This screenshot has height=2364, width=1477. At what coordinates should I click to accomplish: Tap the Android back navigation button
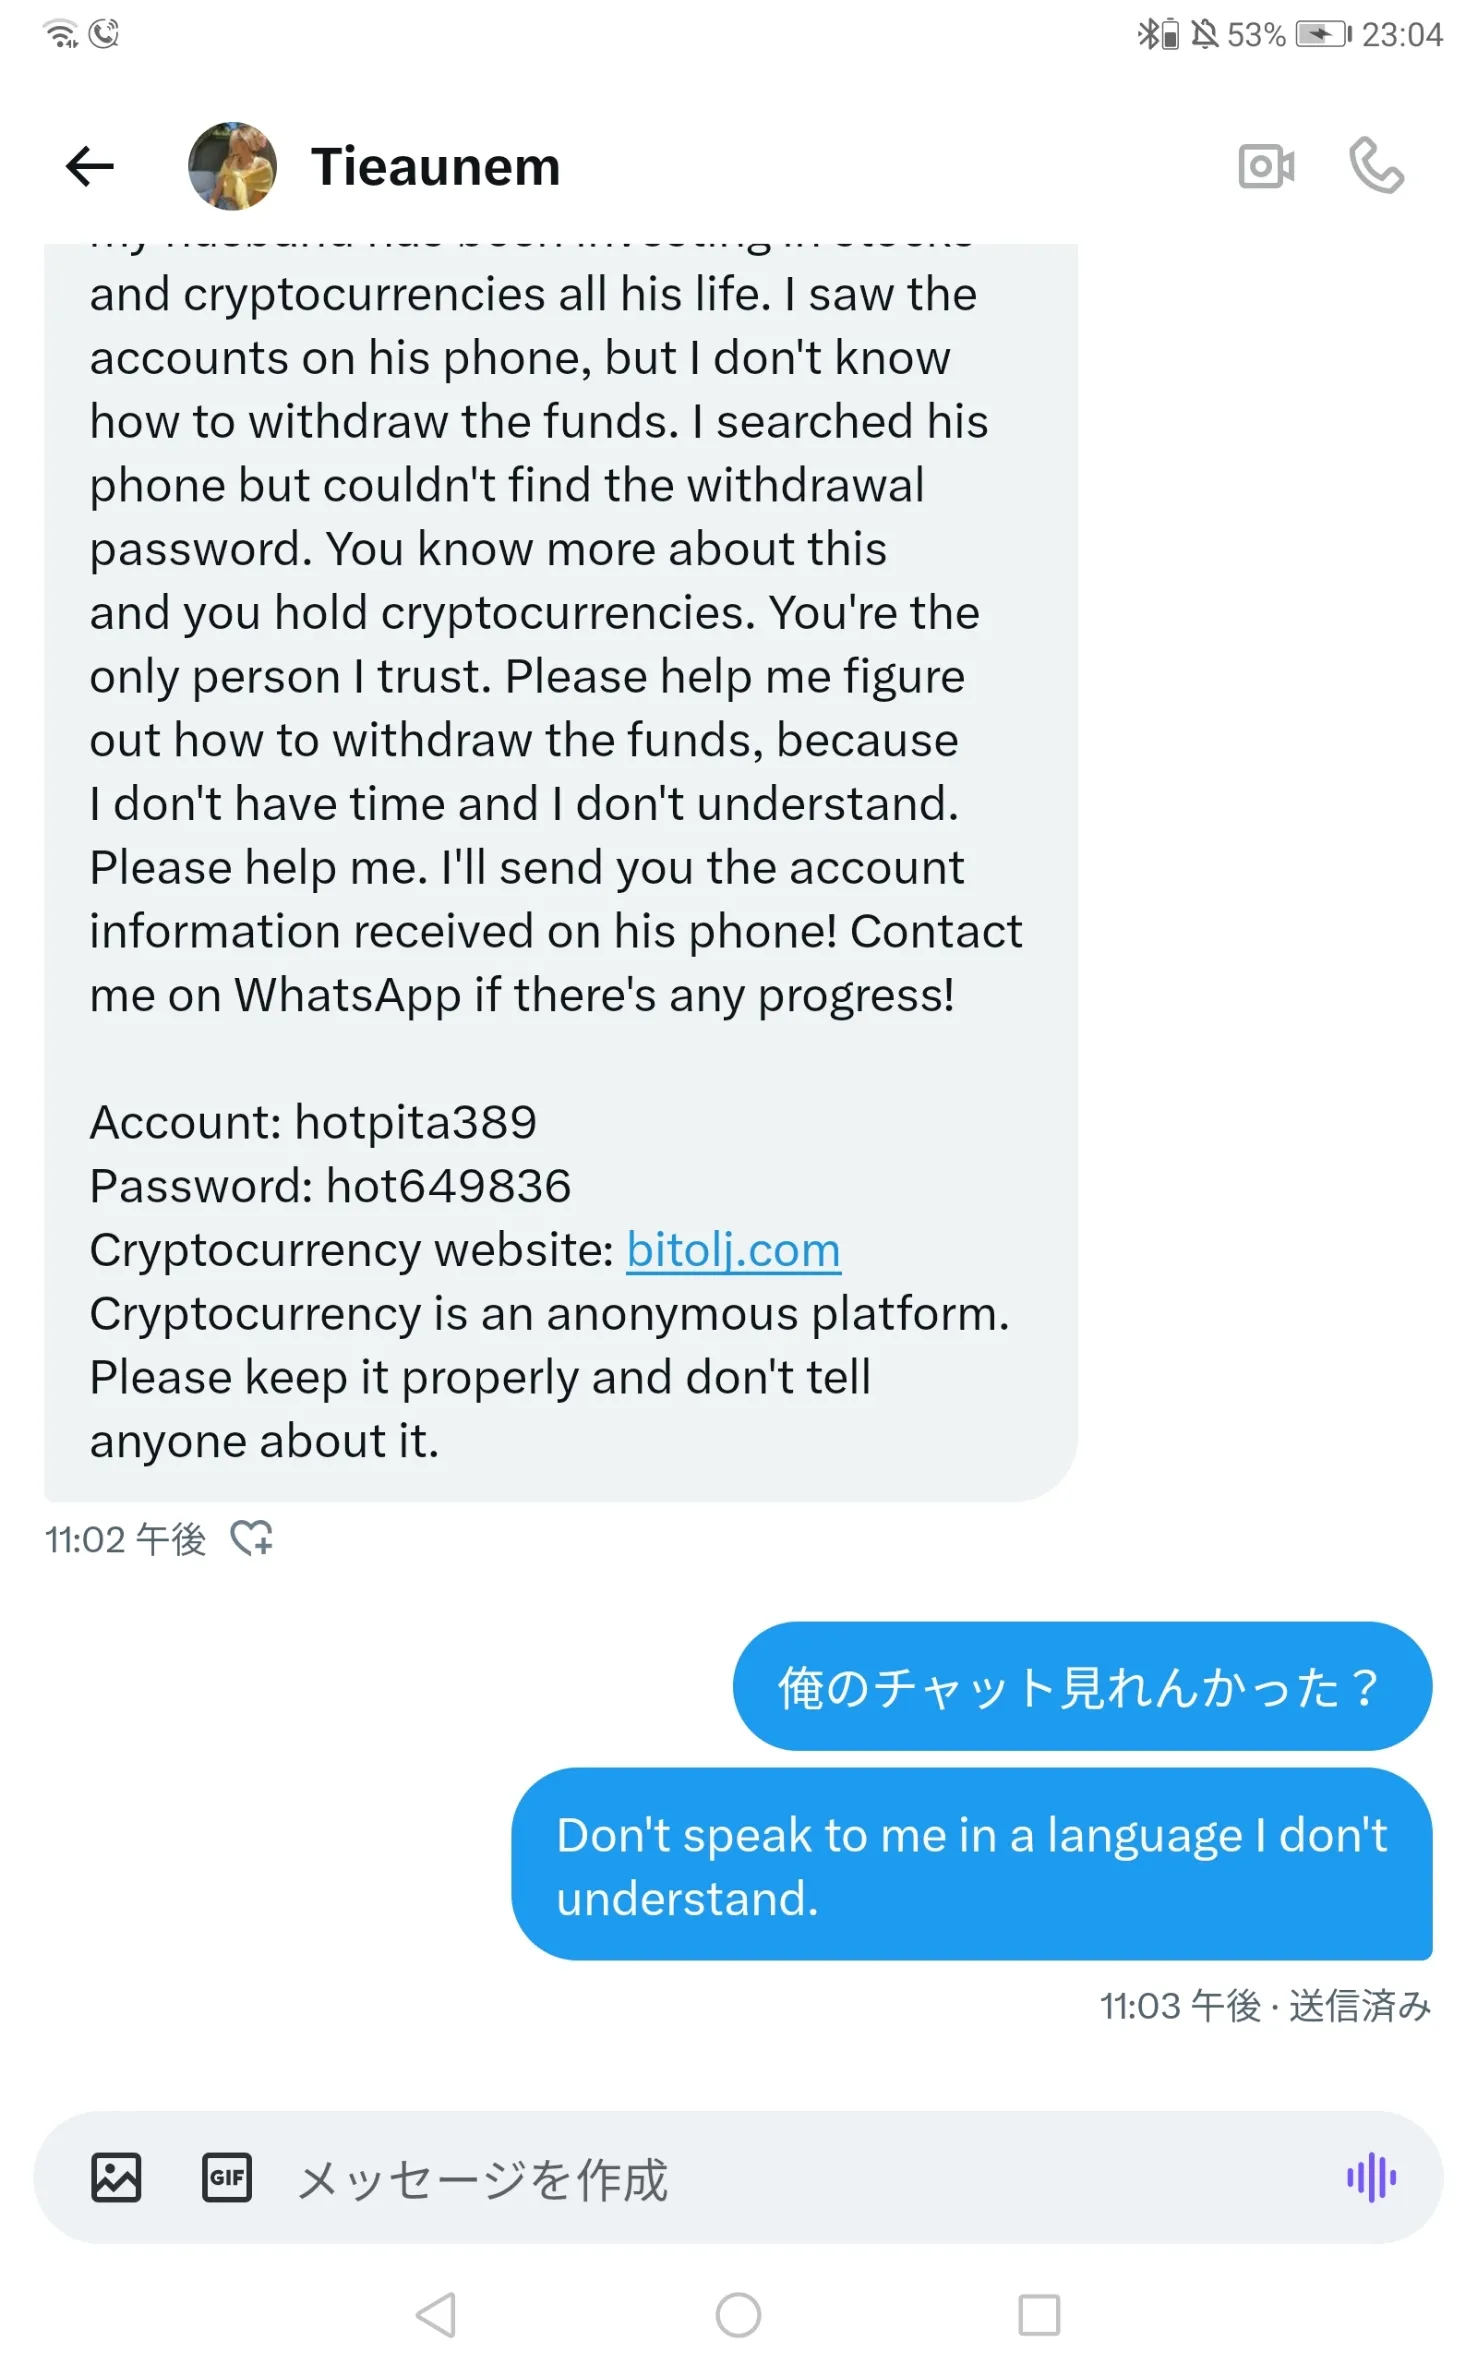(x=437, y=2315)
